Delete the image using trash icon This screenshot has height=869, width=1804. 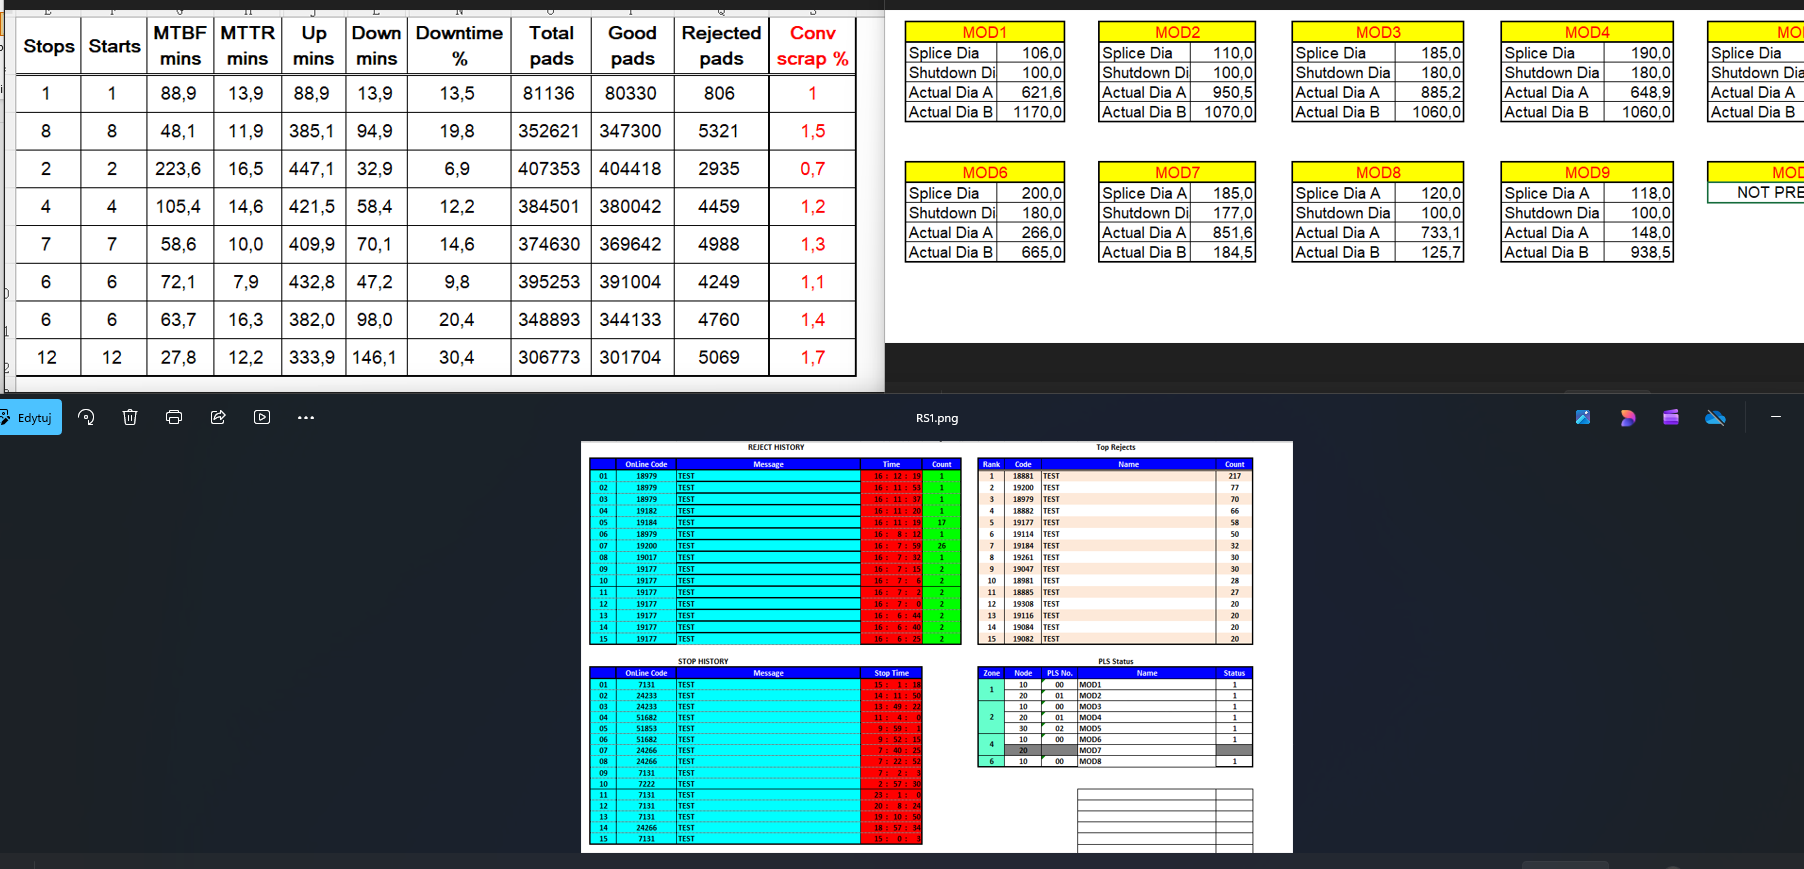pos(130,417)
